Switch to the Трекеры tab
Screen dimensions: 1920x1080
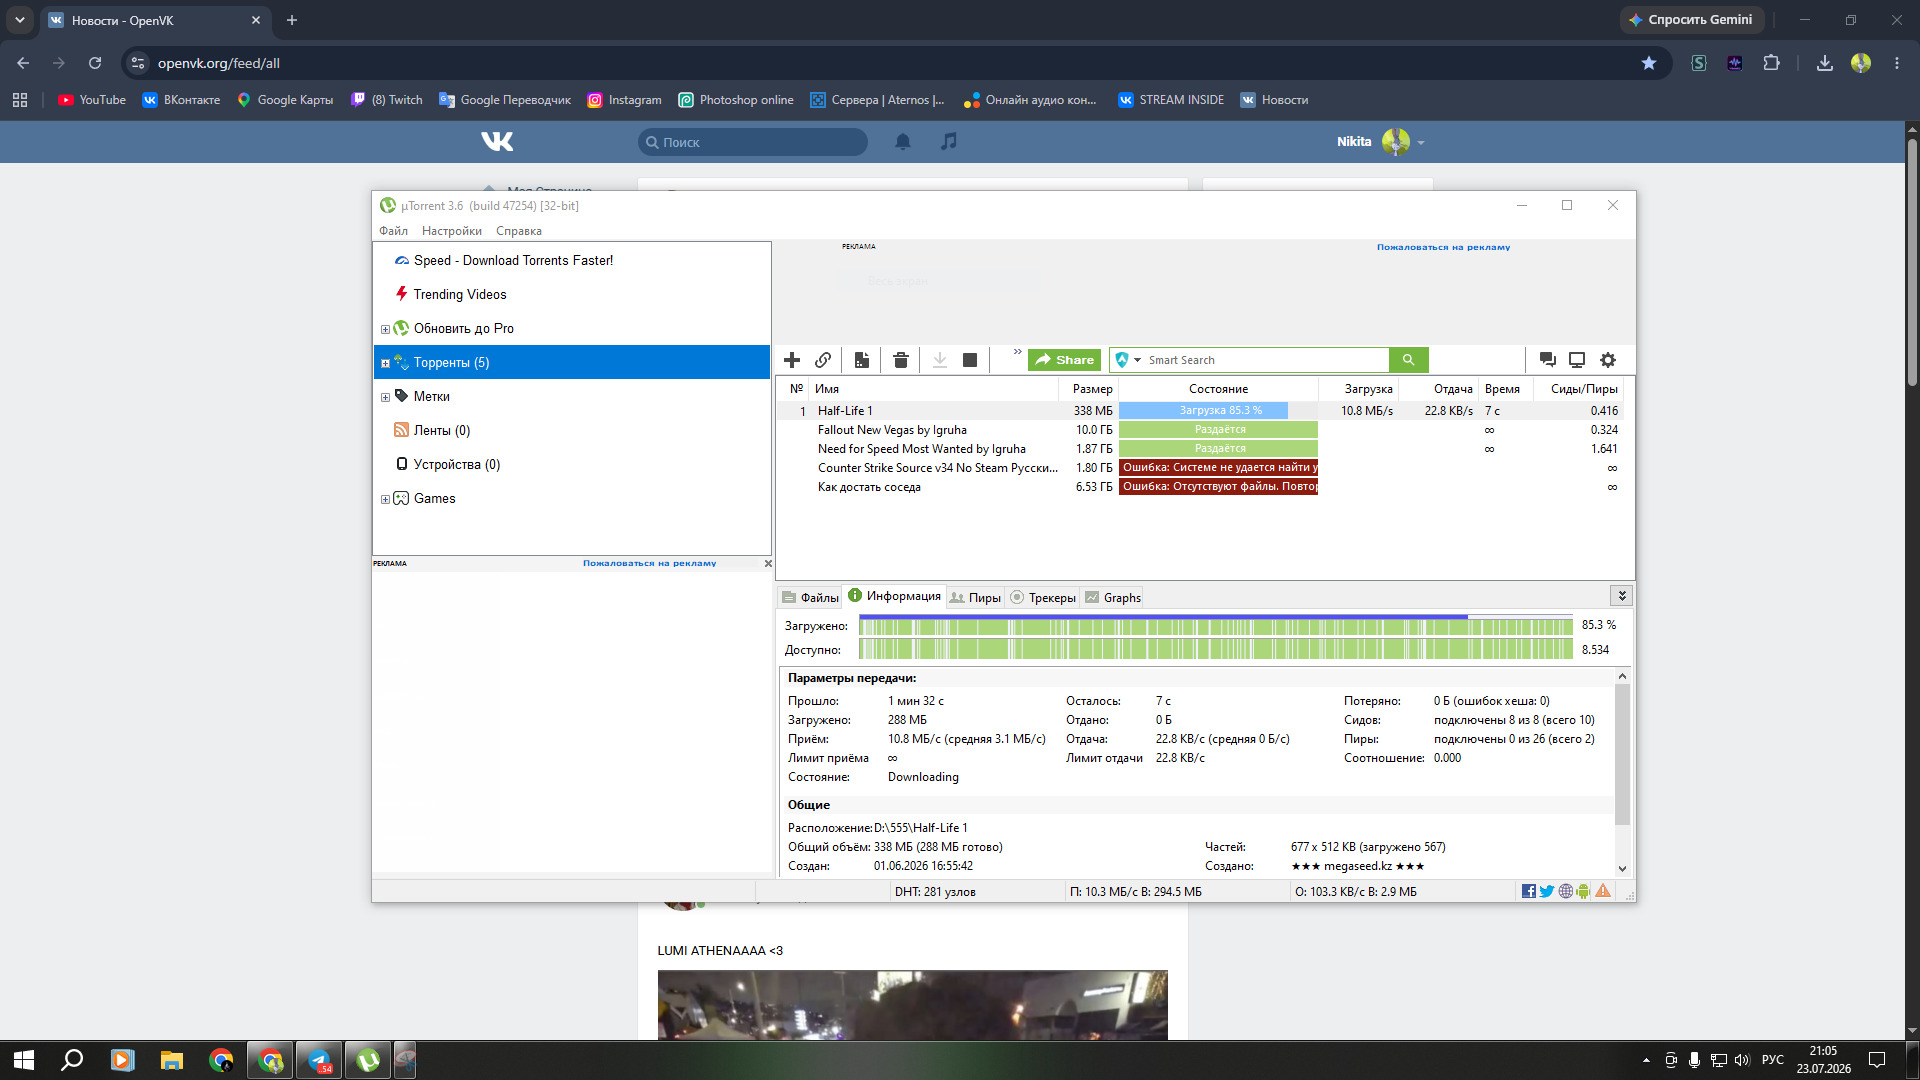point(1043,597)
